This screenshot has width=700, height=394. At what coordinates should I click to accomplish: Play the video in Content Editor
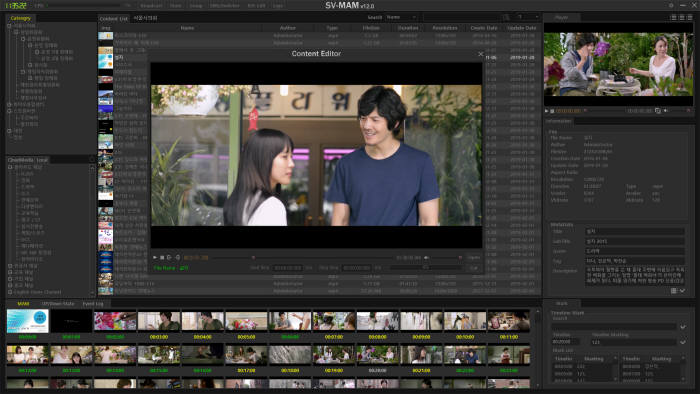tap(155, 257)
